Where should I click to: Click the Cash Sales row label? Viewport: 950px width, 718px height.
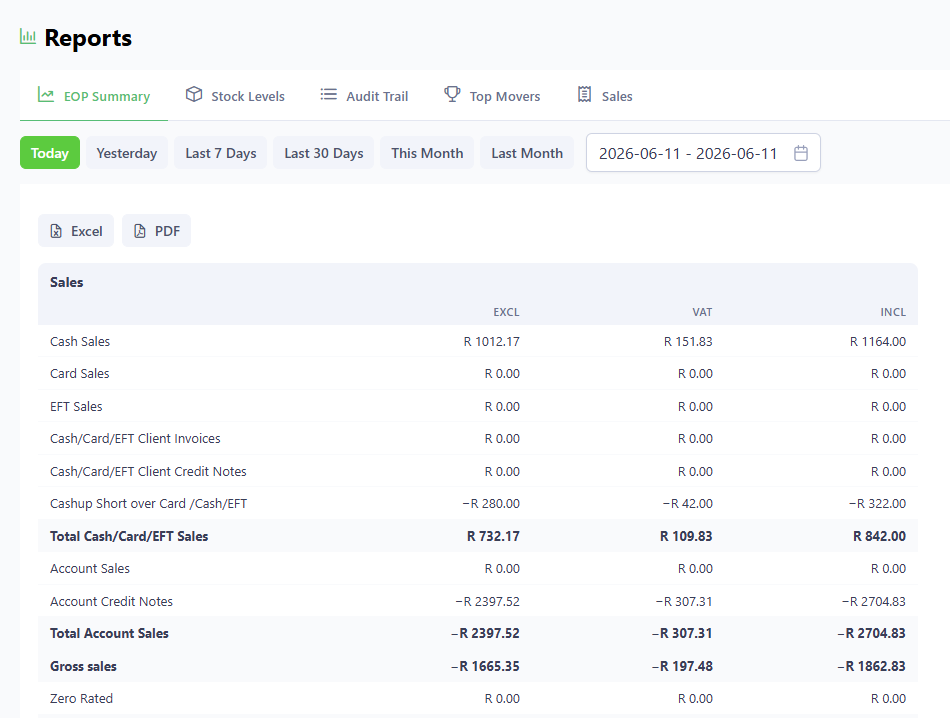[x=80, y=342]
